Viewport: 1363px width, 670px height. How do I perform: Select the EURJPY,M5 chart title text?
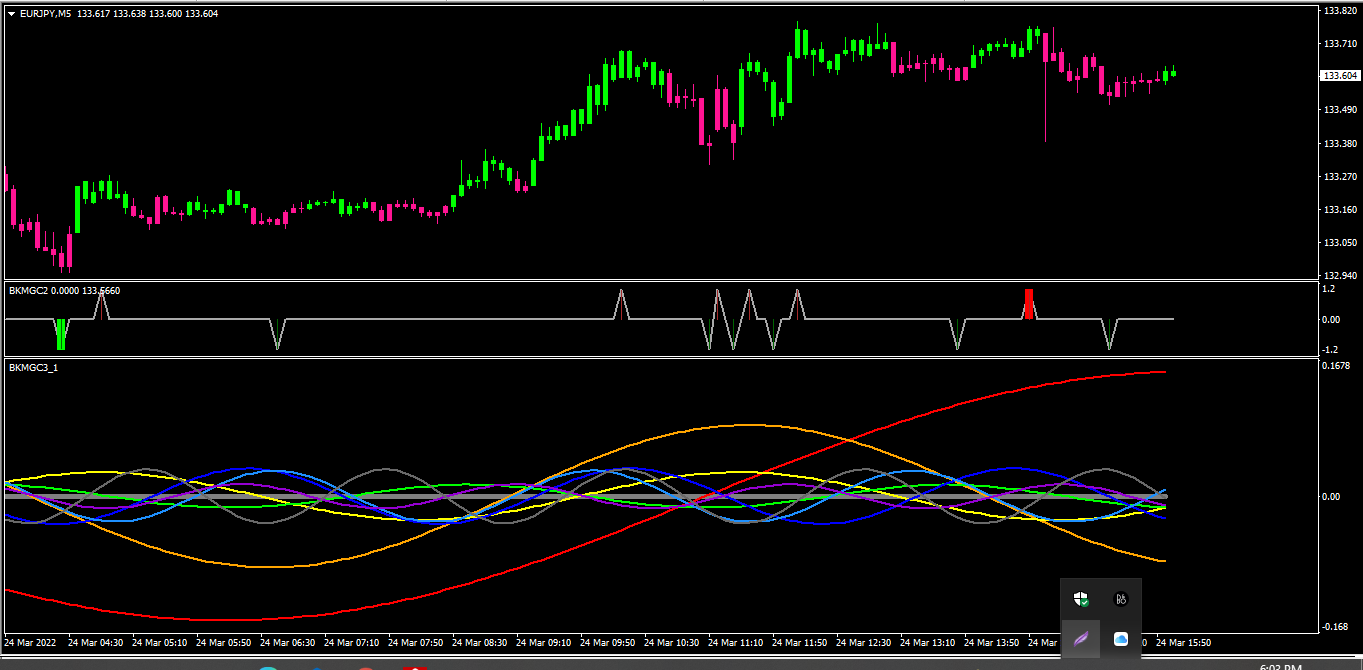pyautogui.click(x=49, y=13)
